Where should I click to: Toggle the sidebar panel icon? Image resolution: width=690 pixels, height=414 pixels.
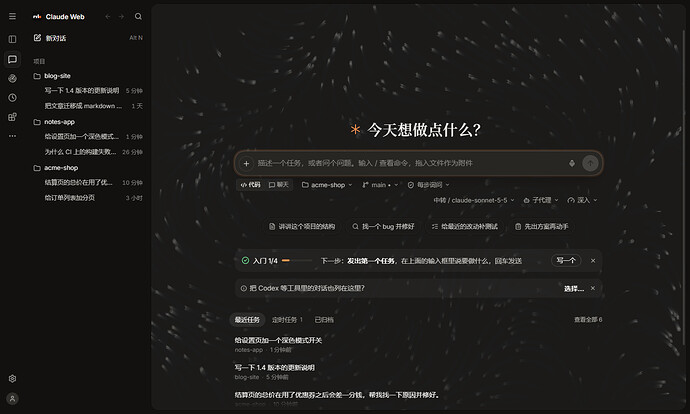12,39
